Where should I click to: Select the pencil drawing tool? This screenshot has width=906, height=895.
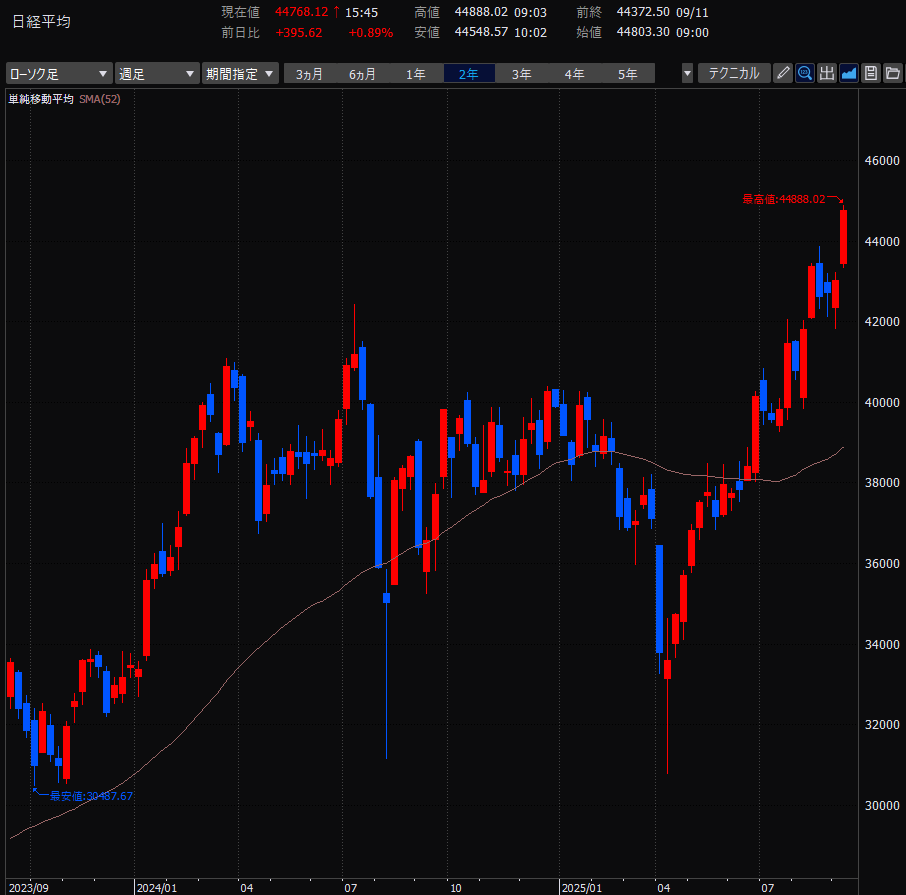[783, 73]
